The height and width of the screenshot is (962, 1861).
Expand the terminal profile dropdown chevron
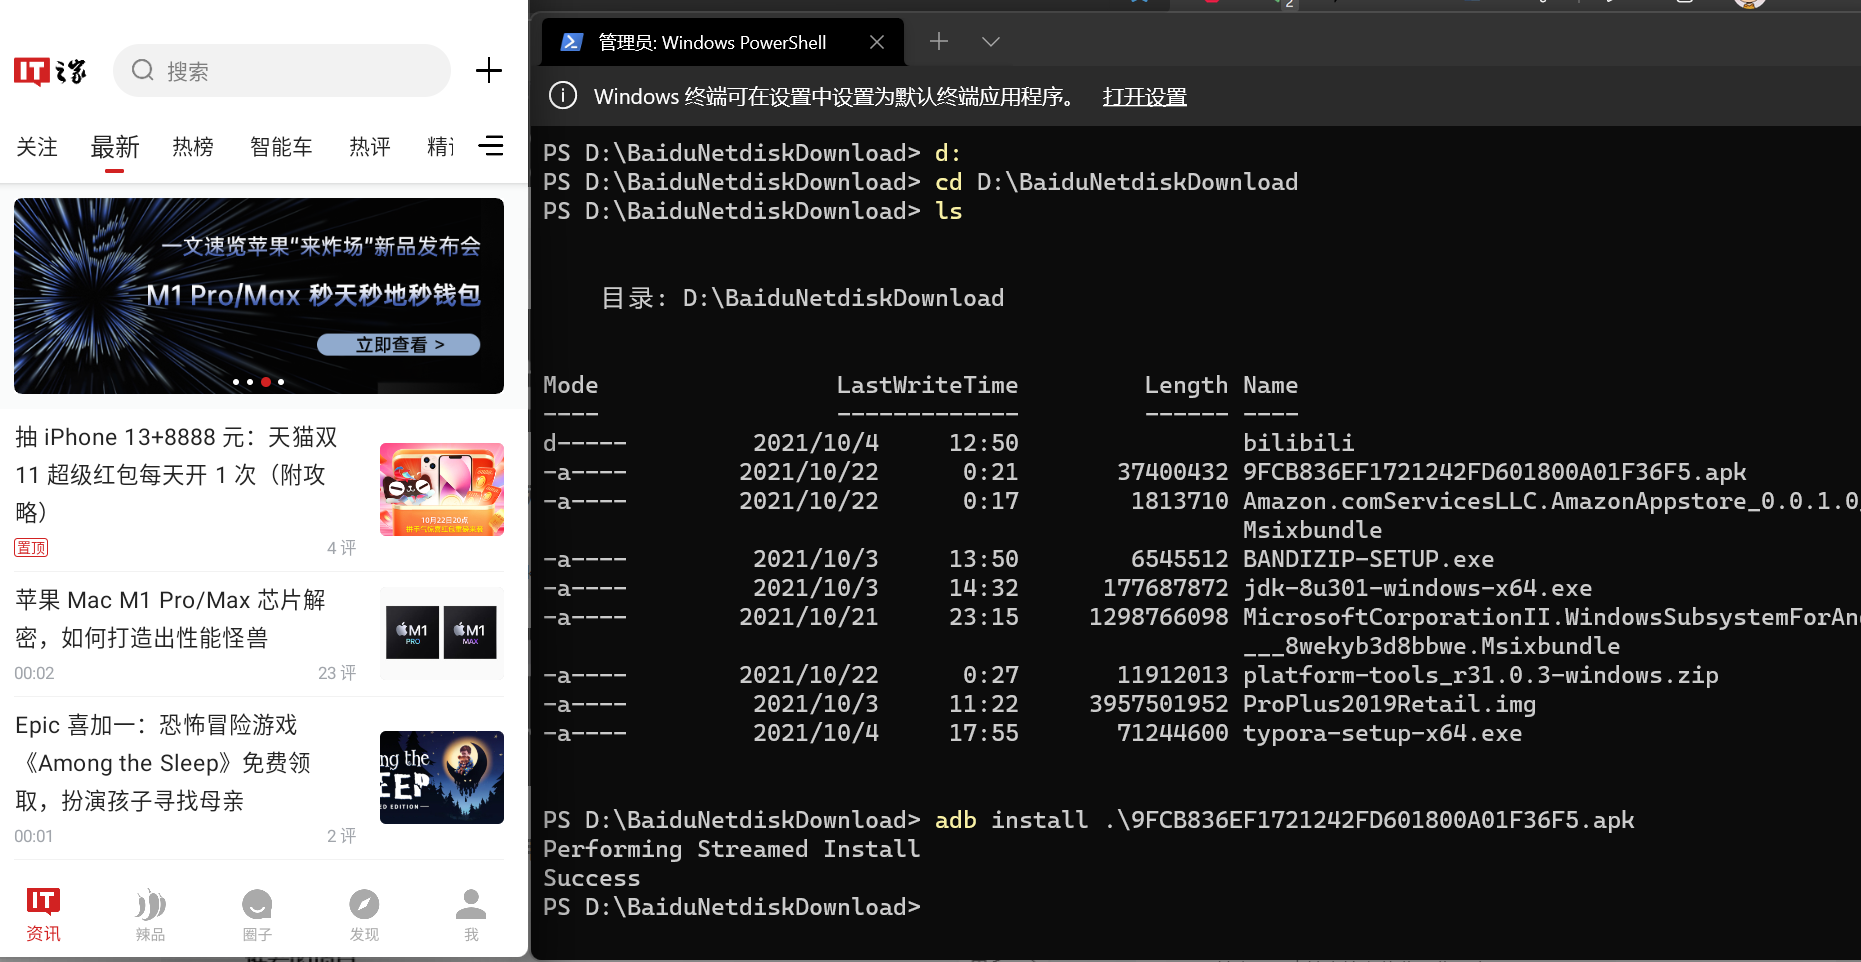(991, 41)
